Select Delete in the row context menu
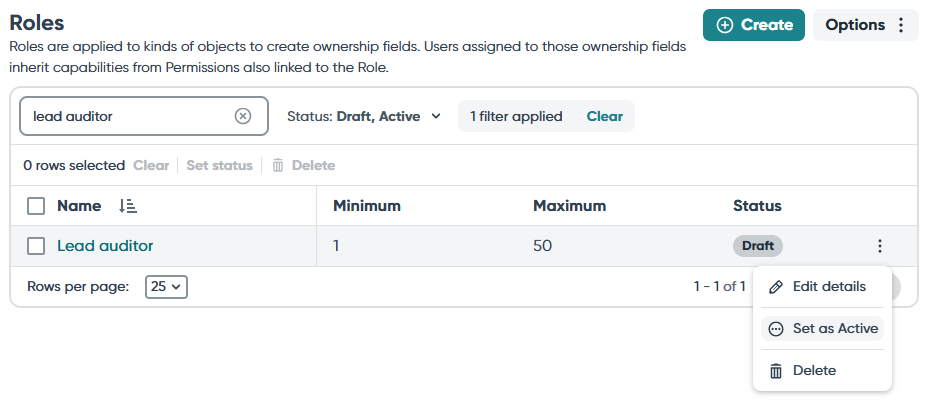Viewport: 935px width, 405px height. (822, 371)
